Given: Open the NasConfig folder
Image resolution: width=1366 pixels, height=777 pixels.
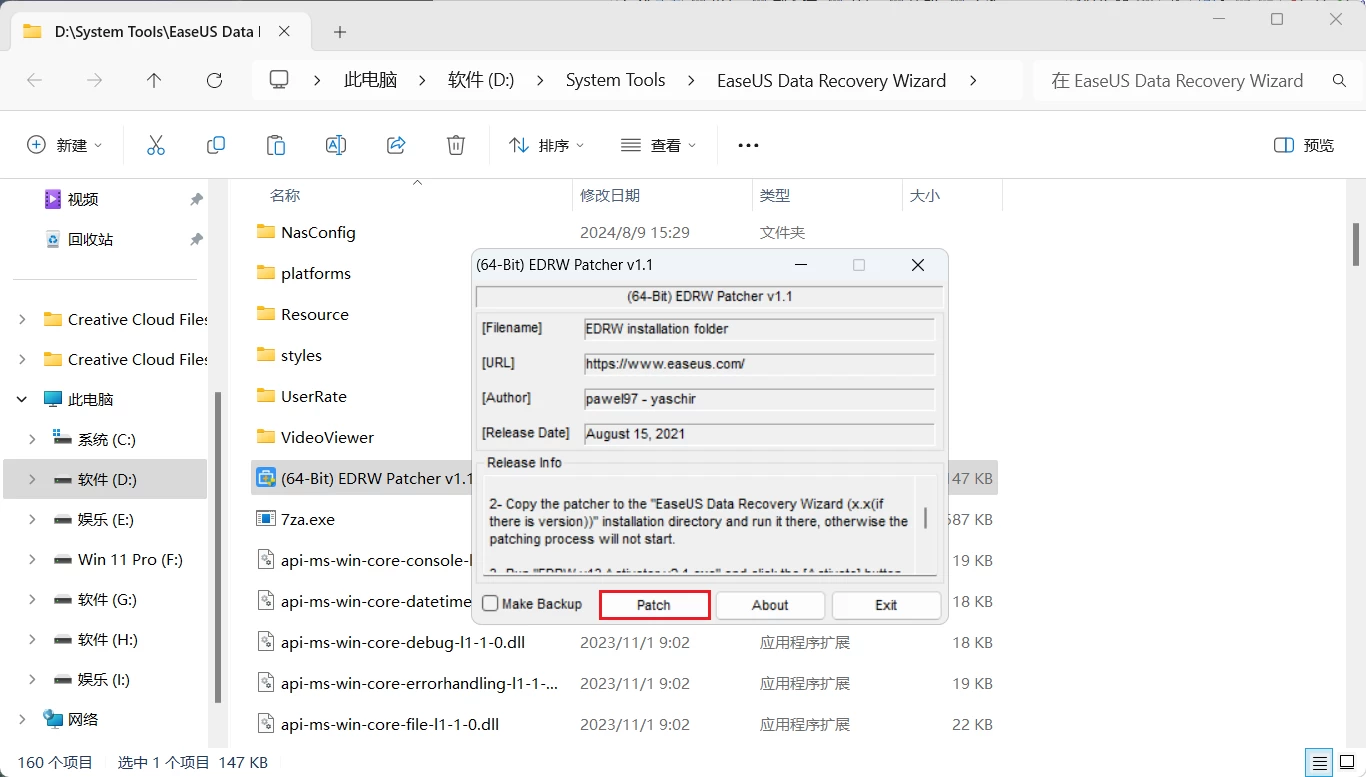Looking at the screenshot, I should 318,232.
